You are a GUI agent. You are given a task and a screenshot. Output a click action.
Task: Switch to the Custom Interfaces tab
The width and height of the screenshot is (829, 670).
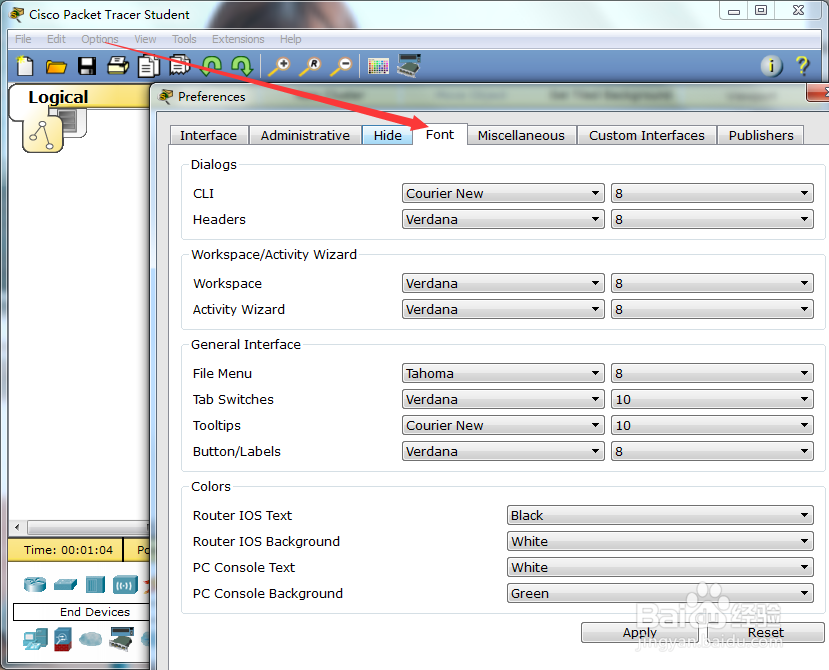[x=646, y=134]
